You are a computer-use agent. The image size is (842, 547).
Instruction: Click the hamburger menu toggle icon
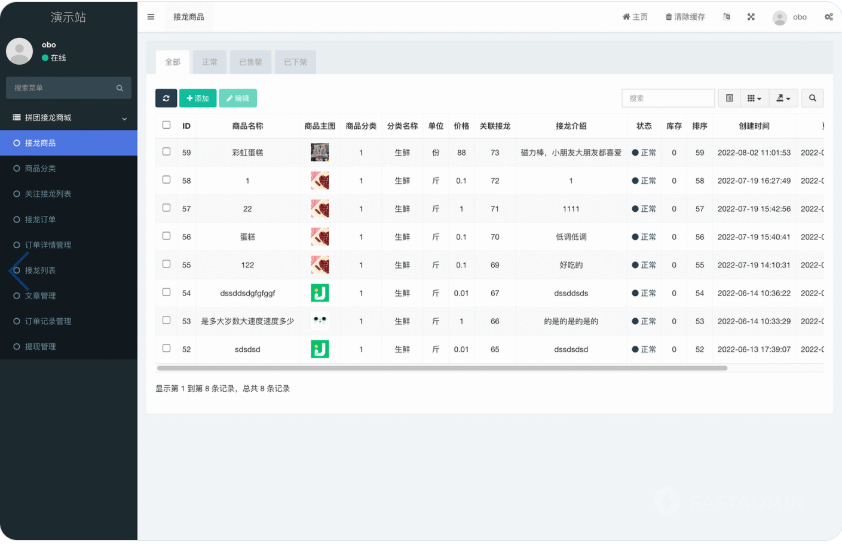point(150,17)
